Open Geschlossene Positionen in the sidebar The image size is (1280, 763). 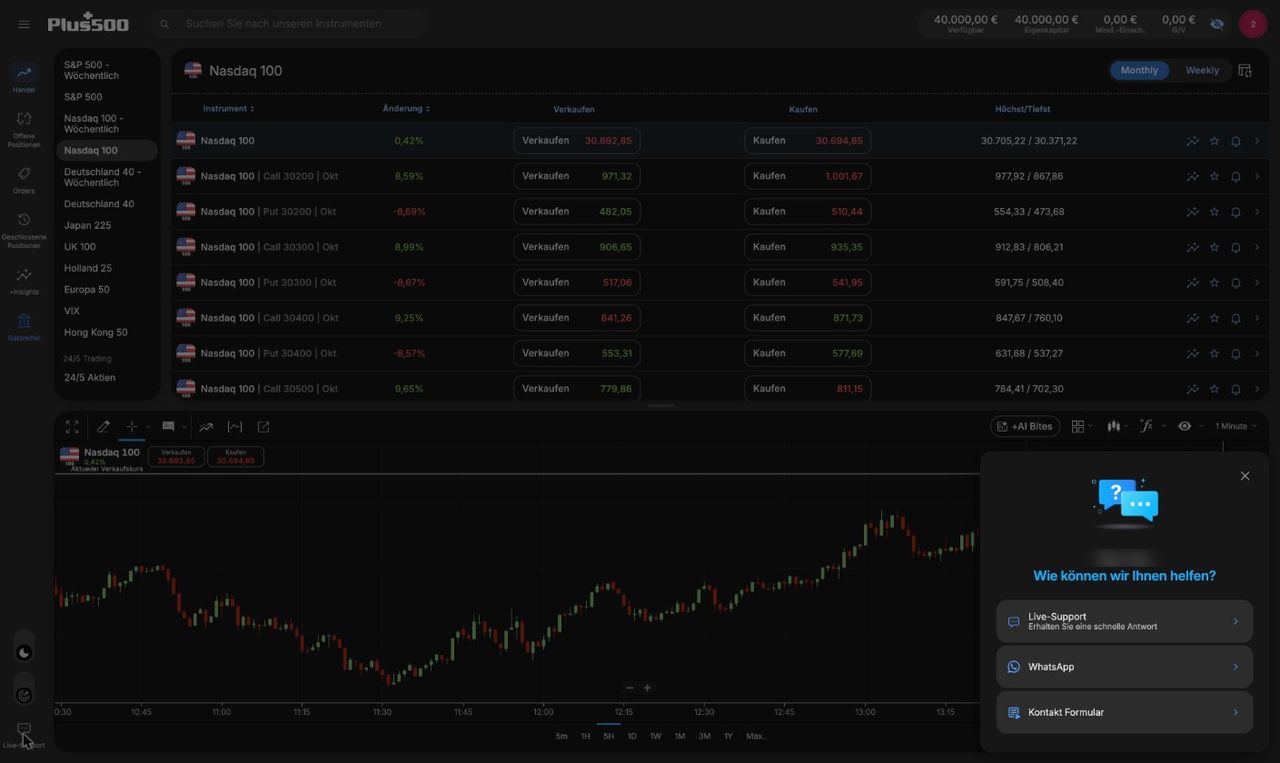[24, 230]
